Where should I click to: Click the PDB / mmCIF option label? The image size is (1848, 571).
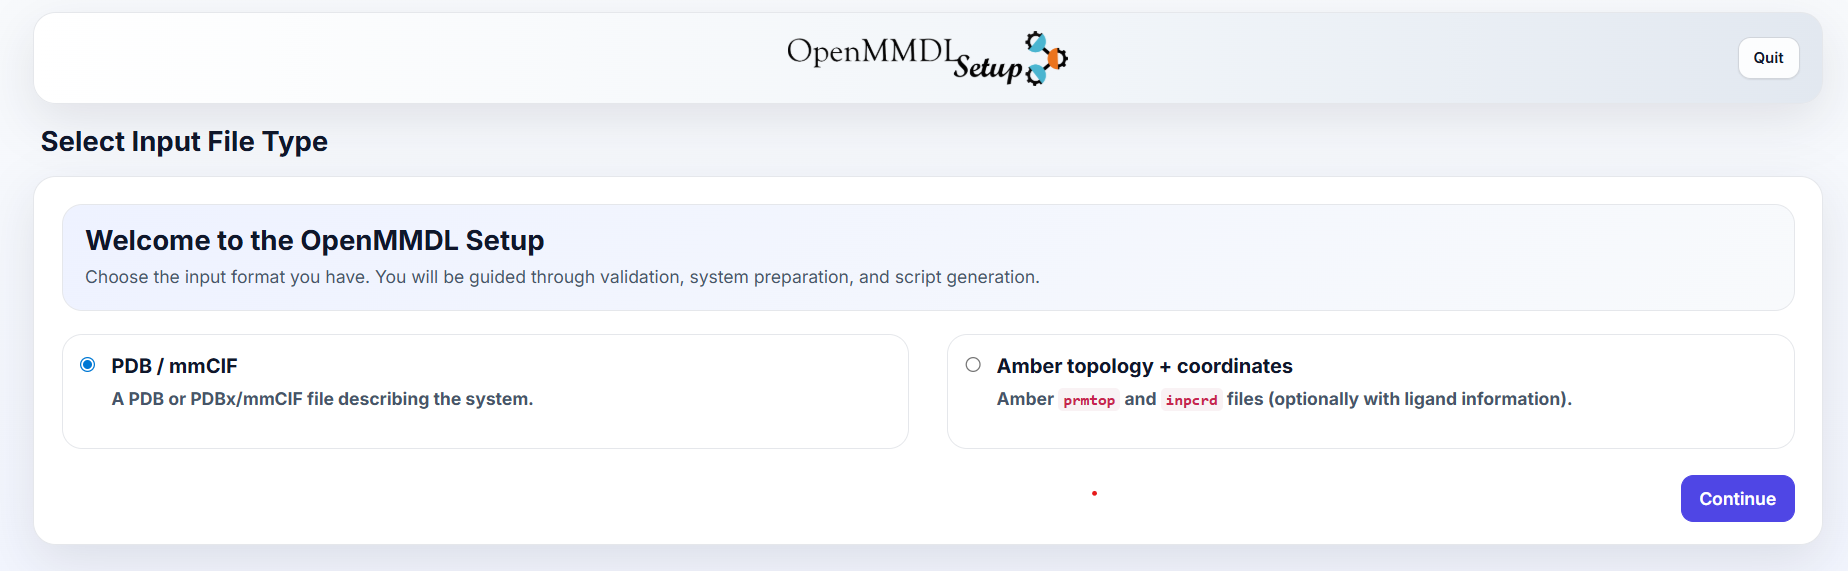click(x=174, y=366)
